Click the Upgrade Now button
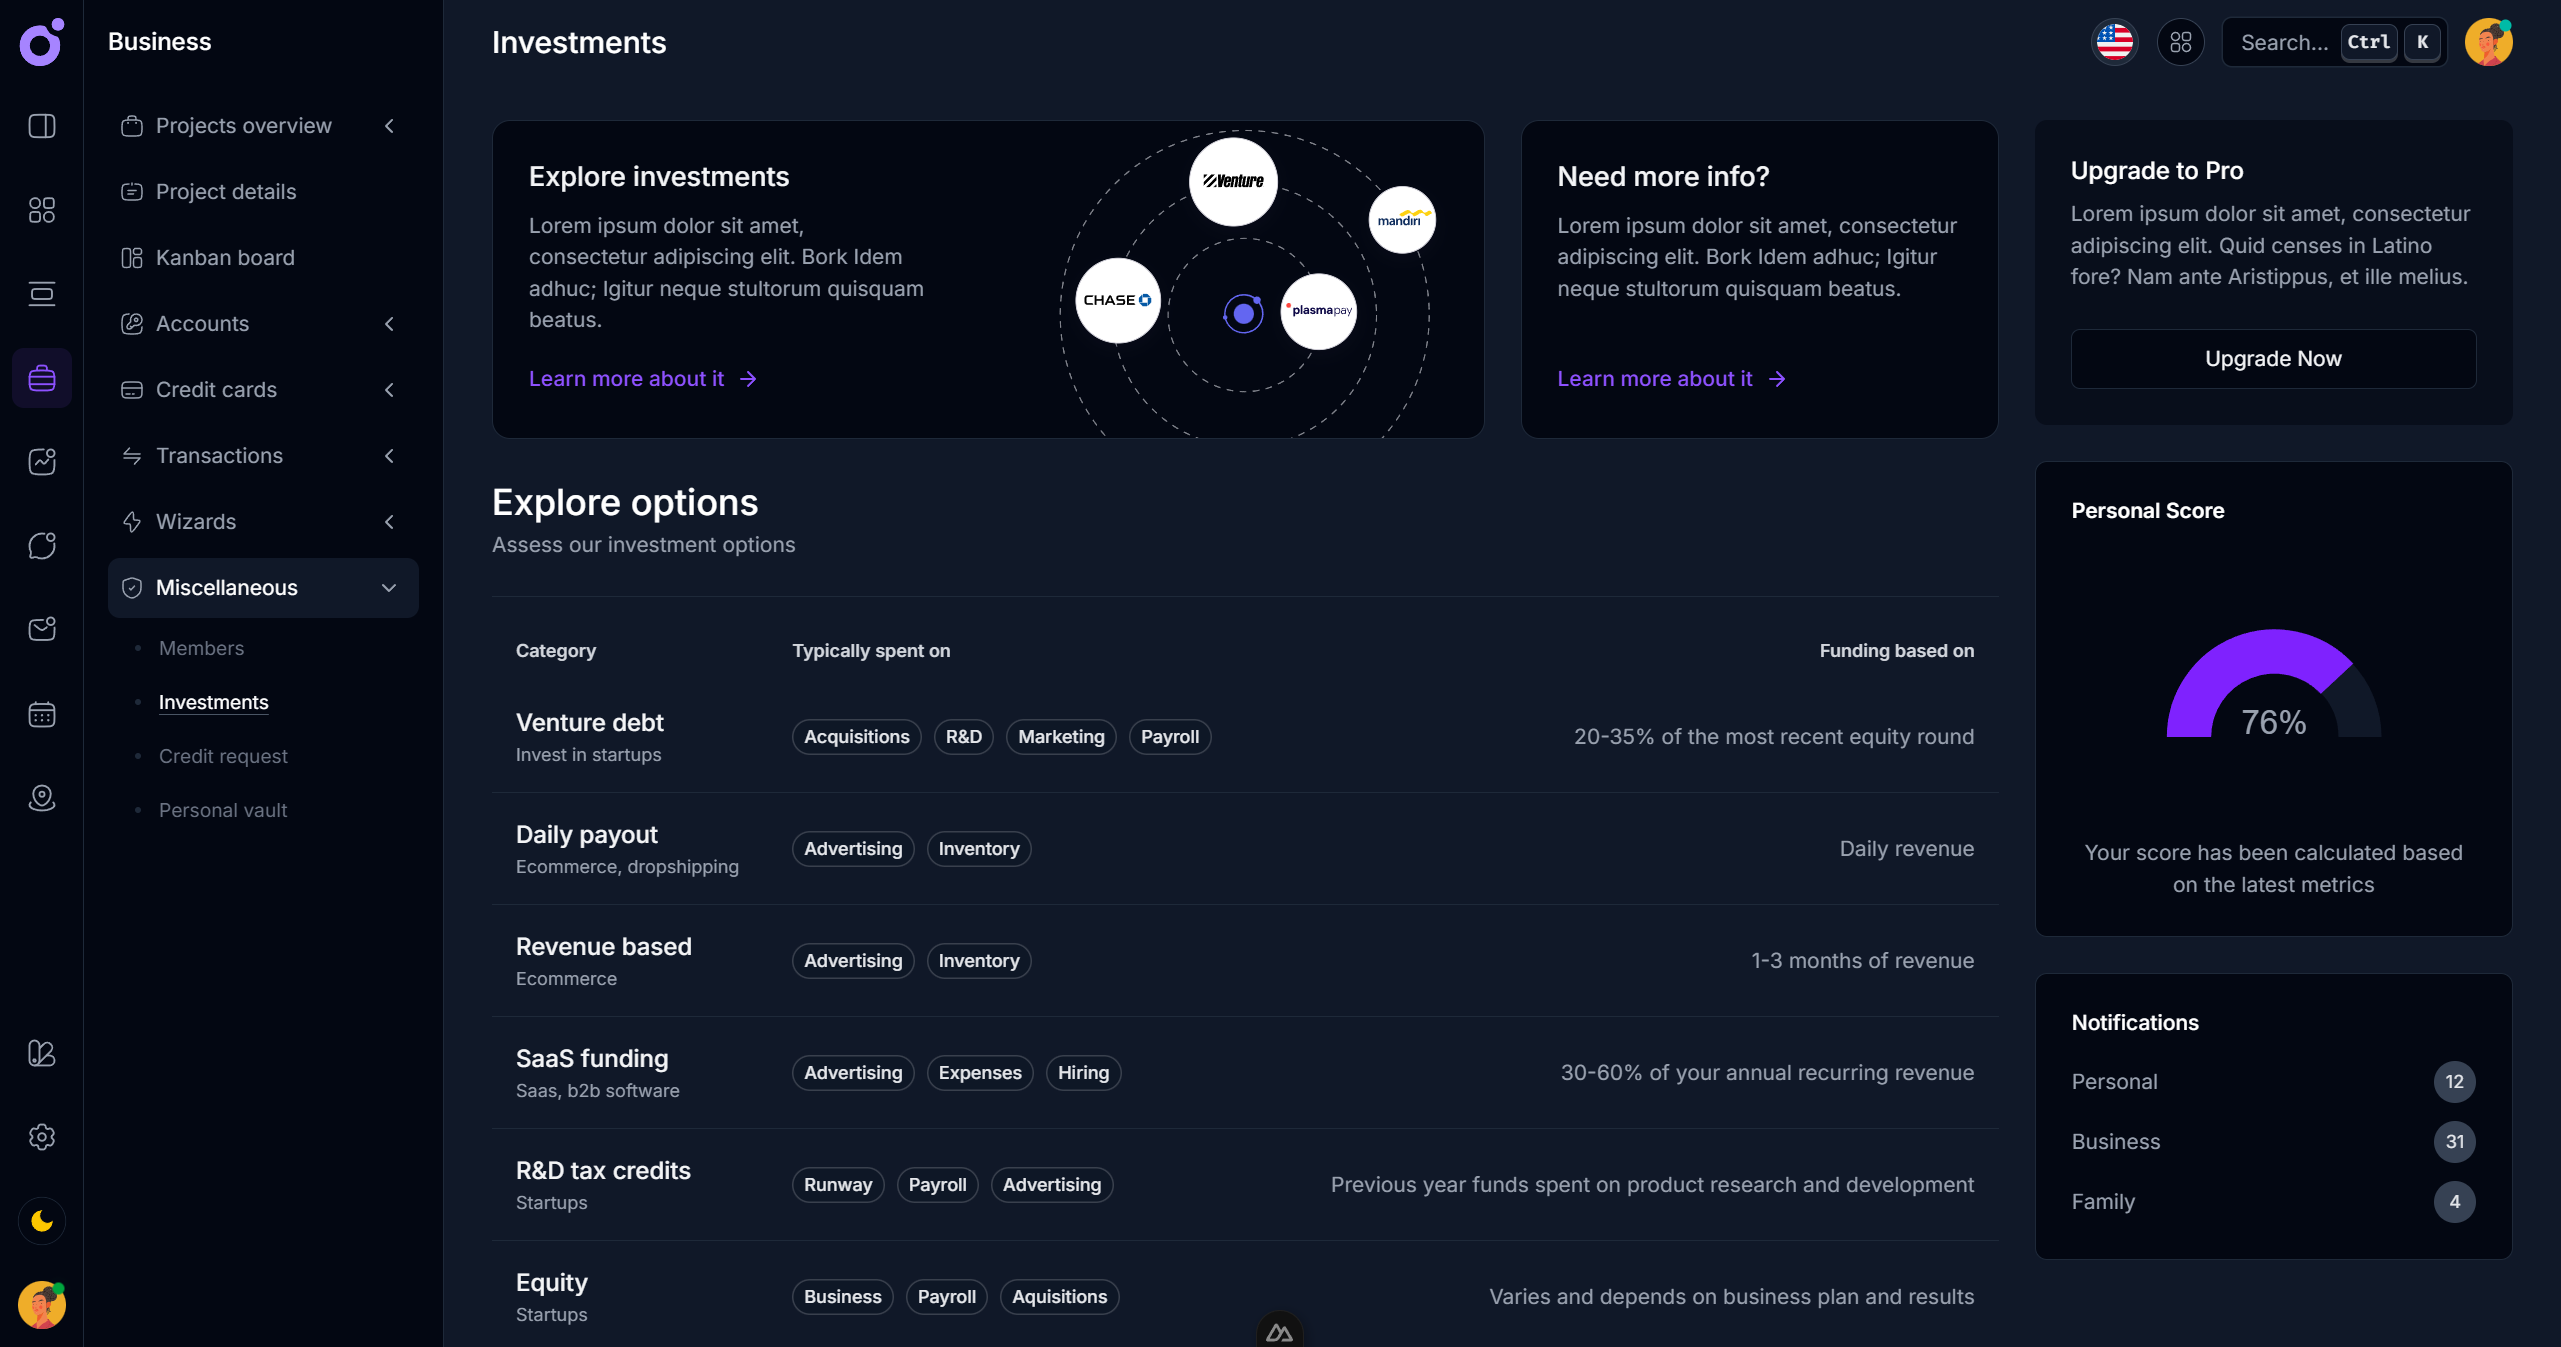Viewport: 2561px width, 1347px height. [2272, 359]
